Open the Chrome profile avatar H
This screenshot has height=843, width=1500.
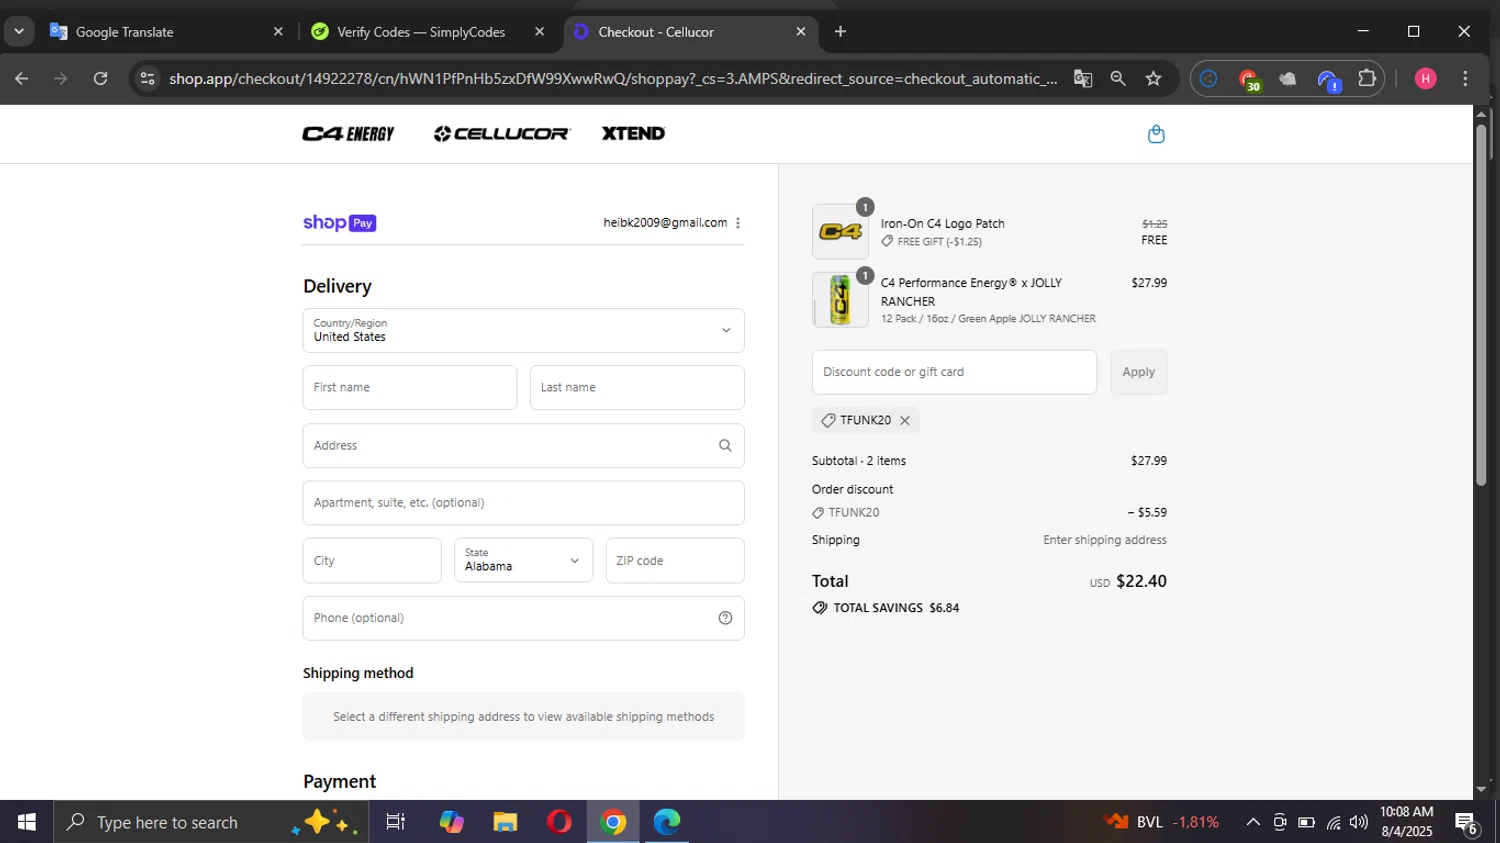pos(1426,79)
